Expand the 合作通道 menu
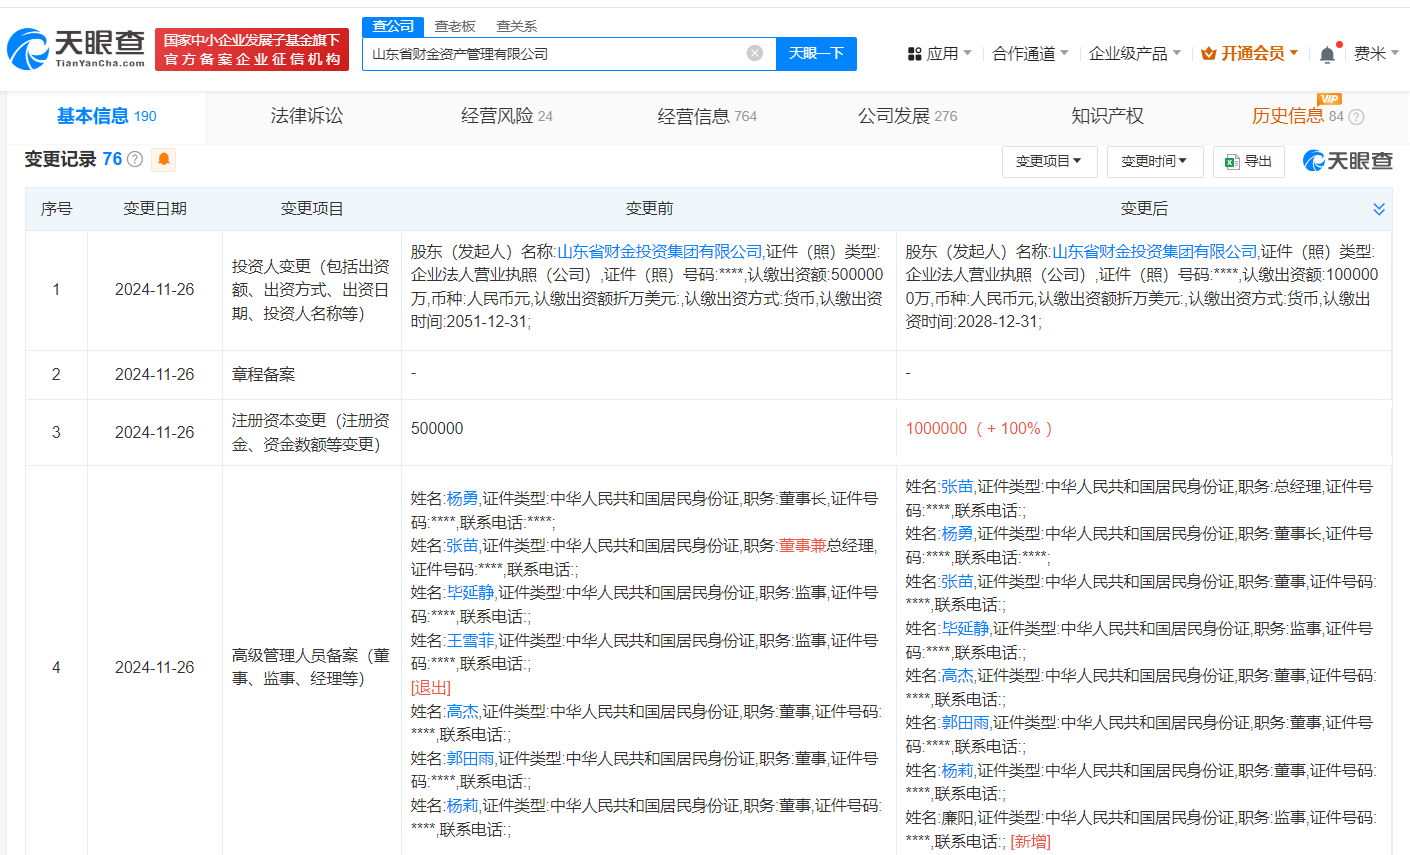1410x855 pixels. tap(1030, 54)
